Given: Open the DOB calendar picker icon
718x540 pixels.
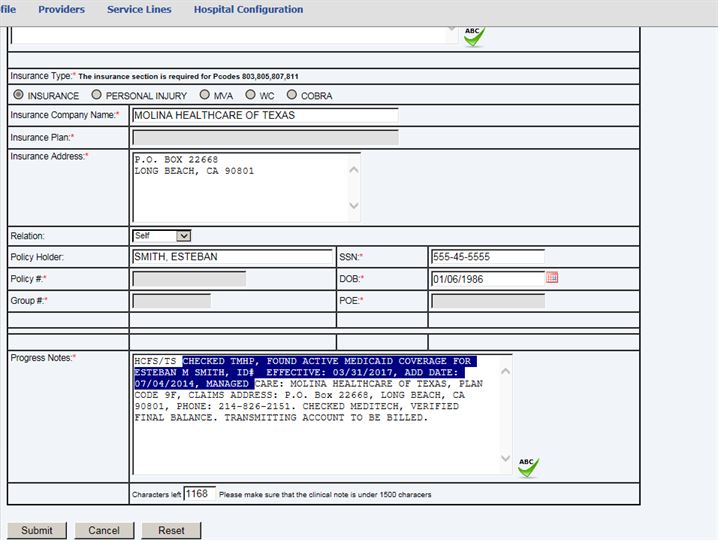Looking at the screenshot, I should coord(552,278).
